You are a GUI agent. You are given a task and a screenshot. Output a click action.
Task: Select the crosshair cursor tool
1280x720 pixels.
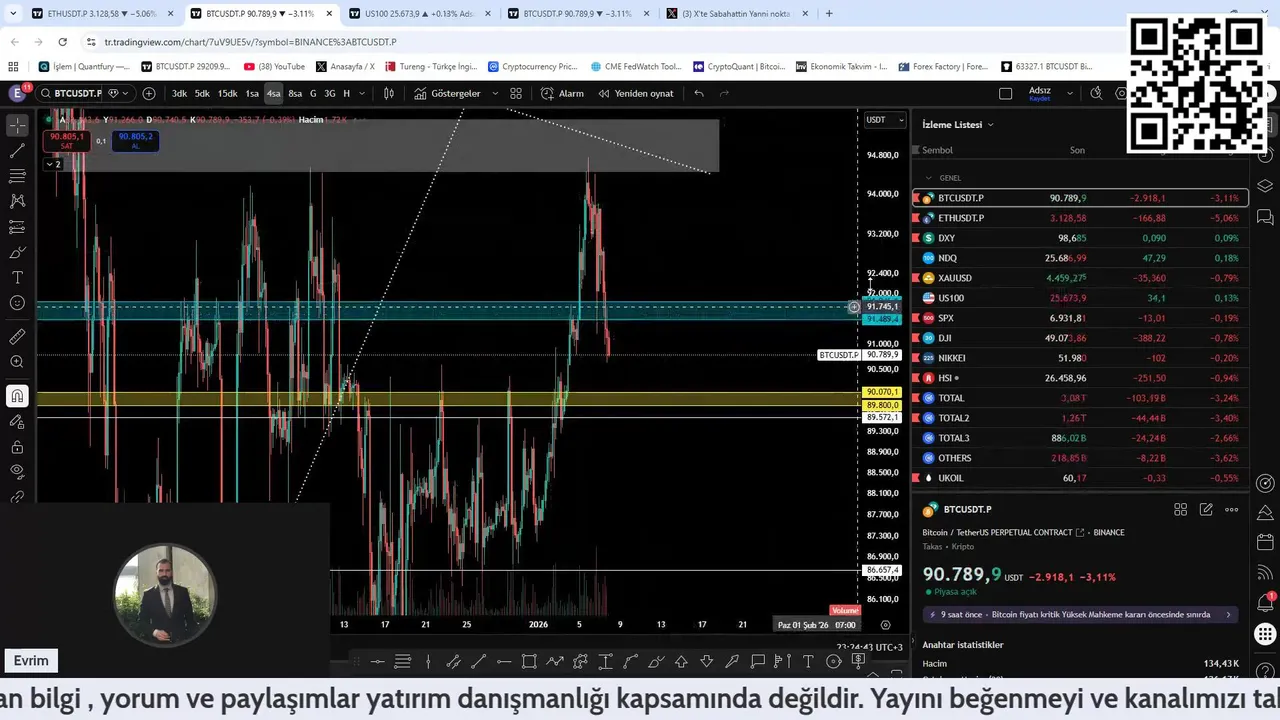tap(17, 126)
